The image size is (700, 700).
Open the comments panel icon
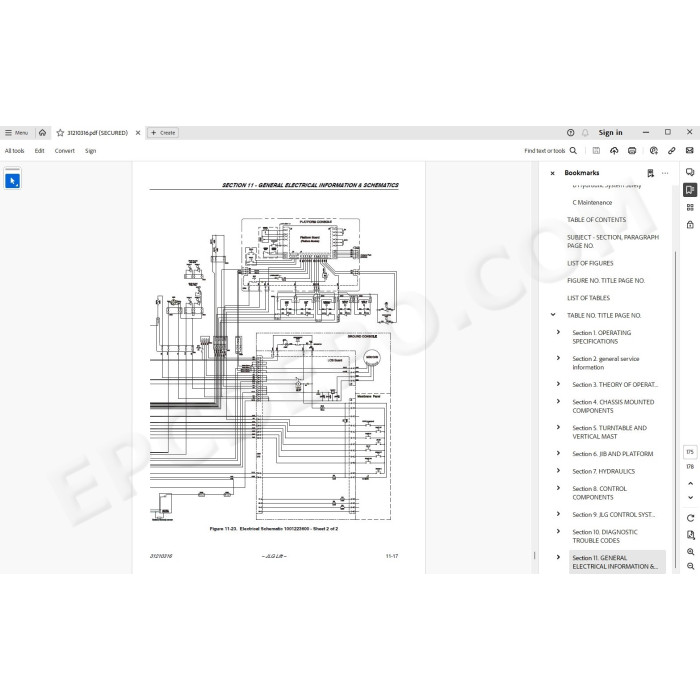[x=690, y=172]
